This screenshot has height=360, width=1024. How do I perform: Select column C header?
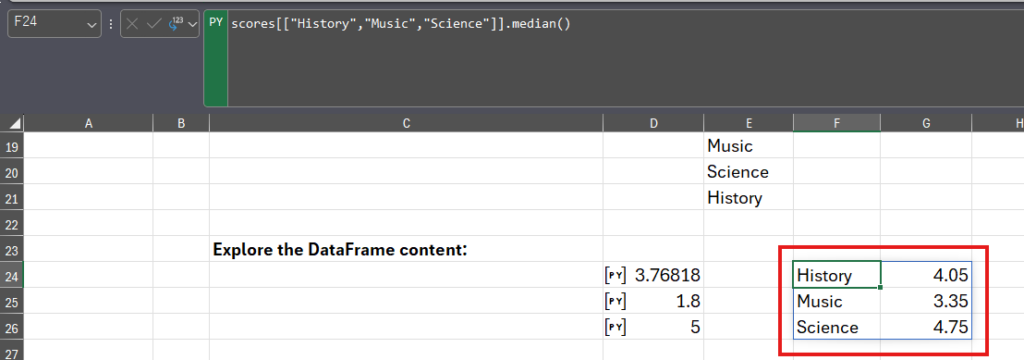(406, 123)
